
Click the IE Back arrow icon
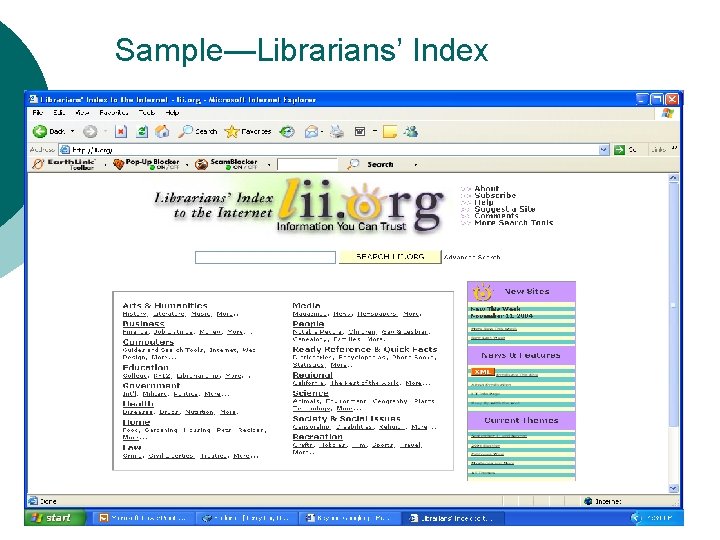pyautogui.click(x=40, y=132)
